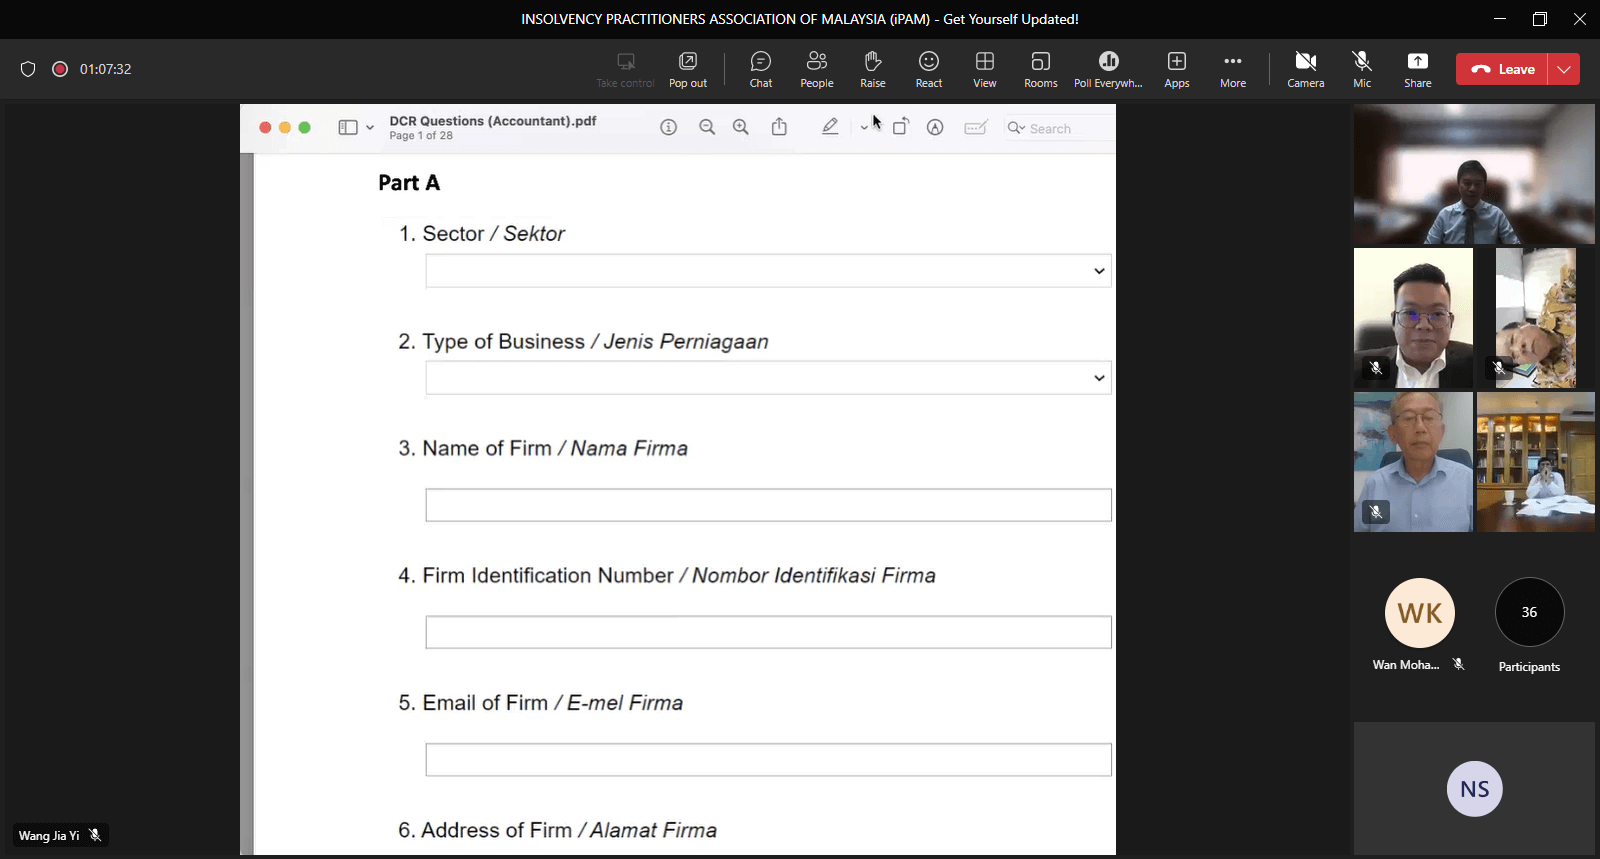Viewport: 1600px width, 859px height.
Task: Turn on the Camera
Action: point(1306,70)
